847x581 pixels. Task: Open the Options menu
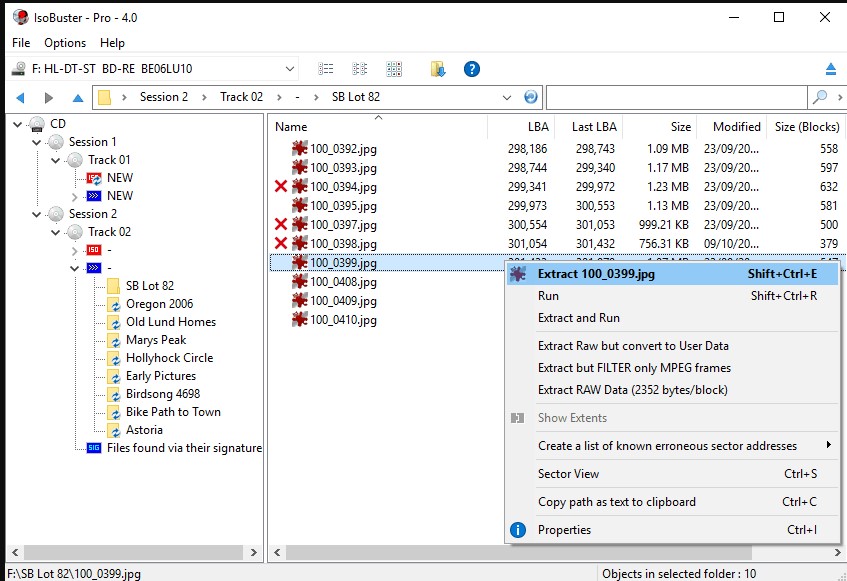[x=65, y=43]
